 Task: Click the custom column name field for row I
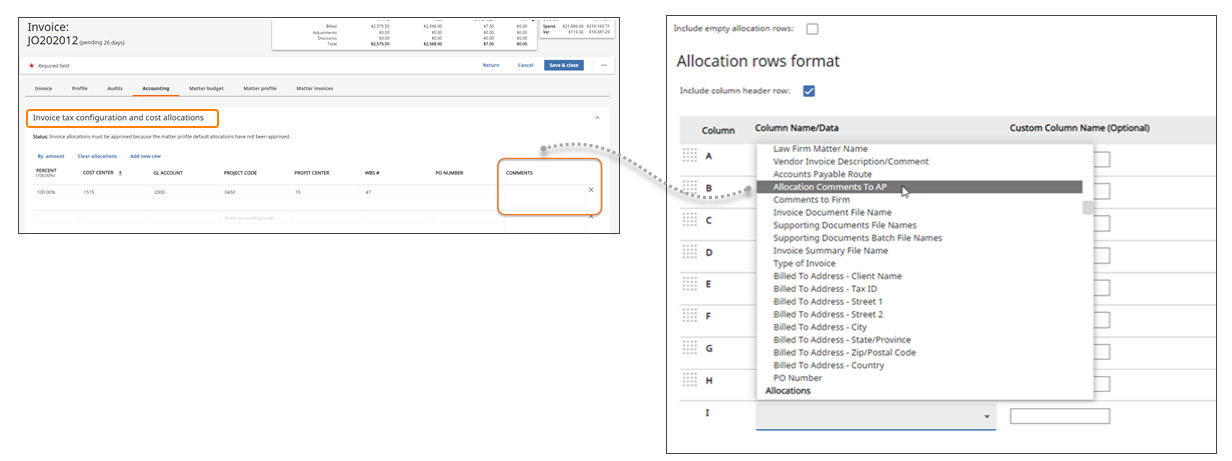tap(1059, 416)
